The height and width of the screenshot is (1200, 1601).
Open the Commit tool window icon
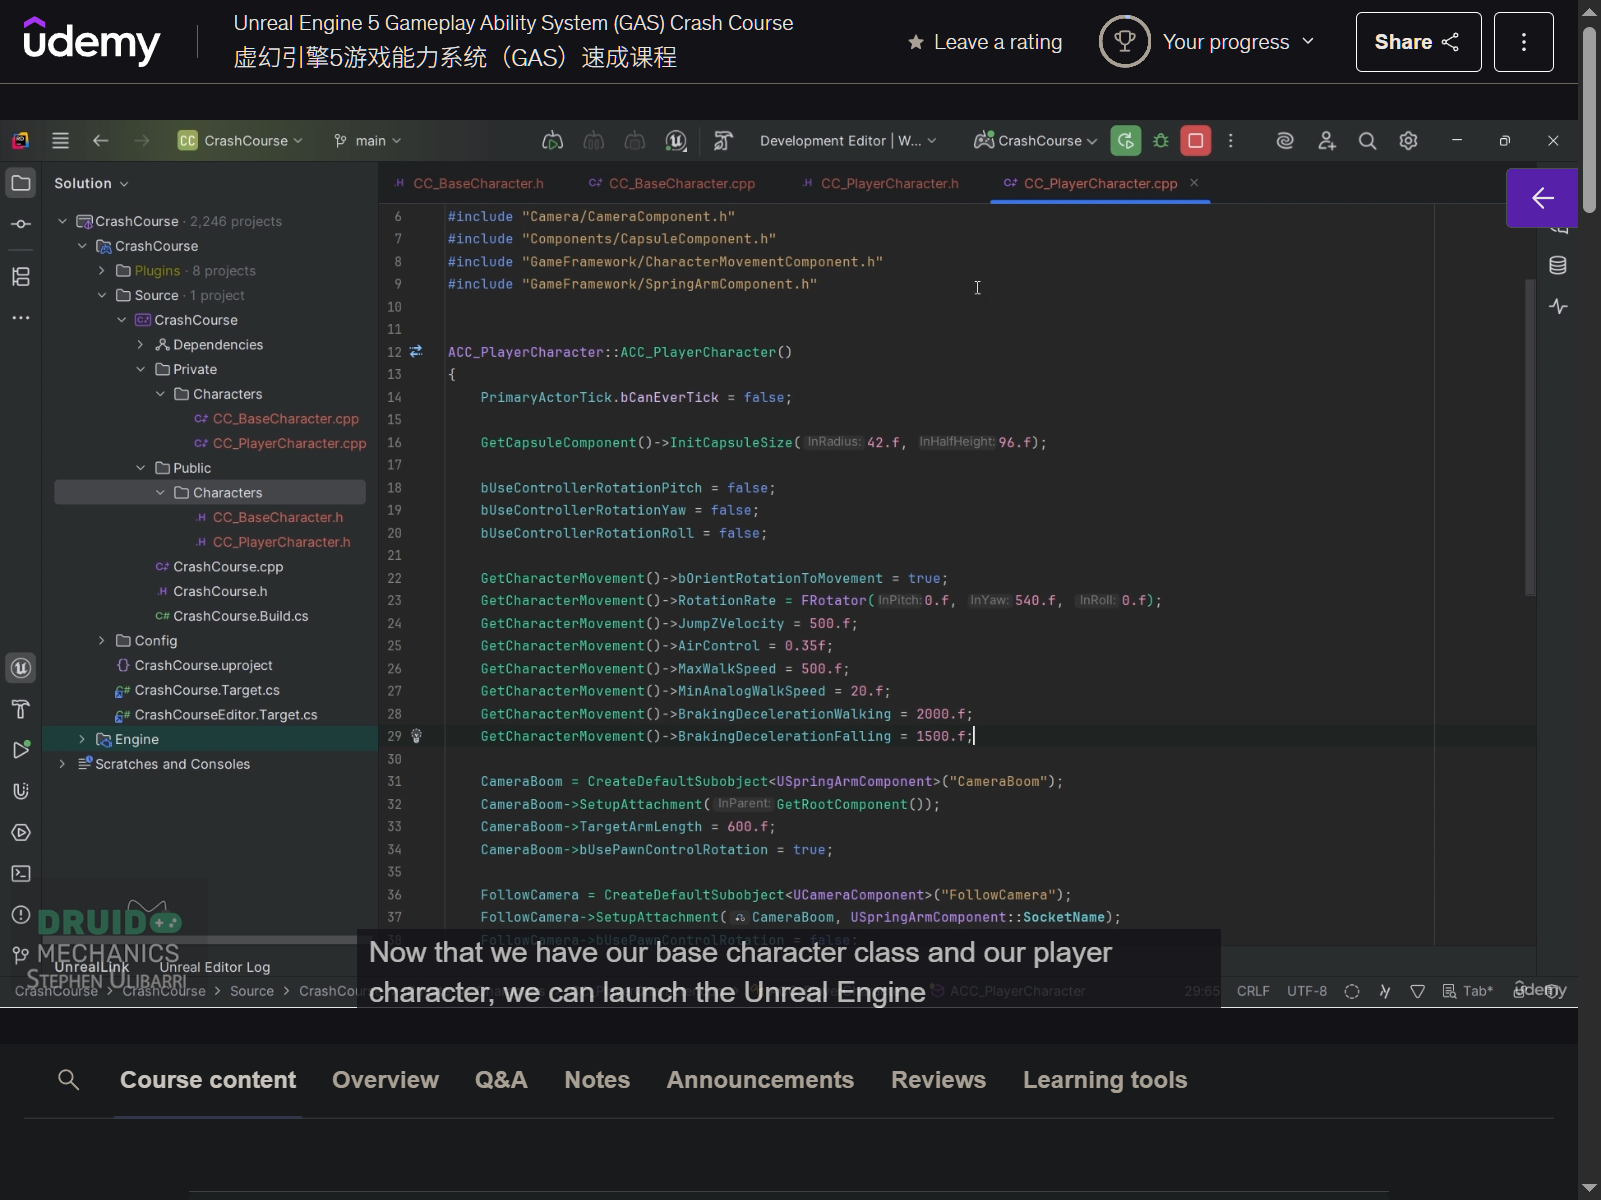point(21,224)
